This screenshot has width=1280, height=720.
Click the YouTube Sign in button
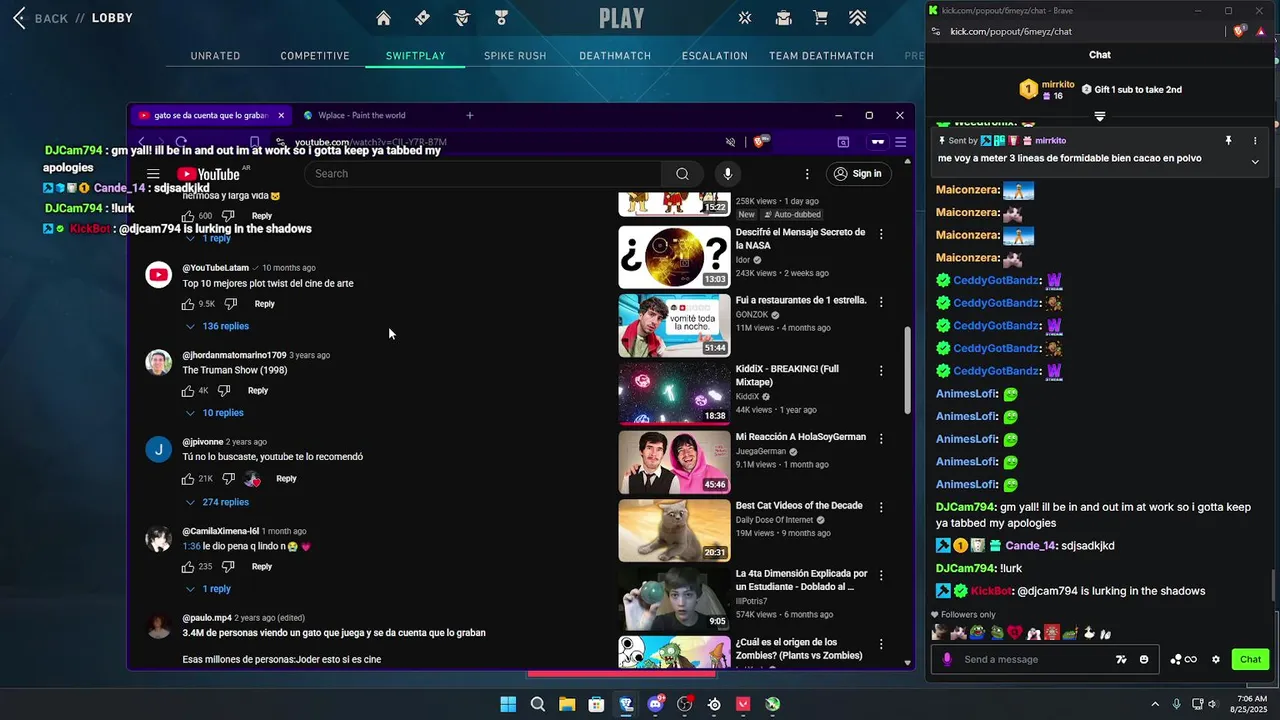[x=859, y=174]
